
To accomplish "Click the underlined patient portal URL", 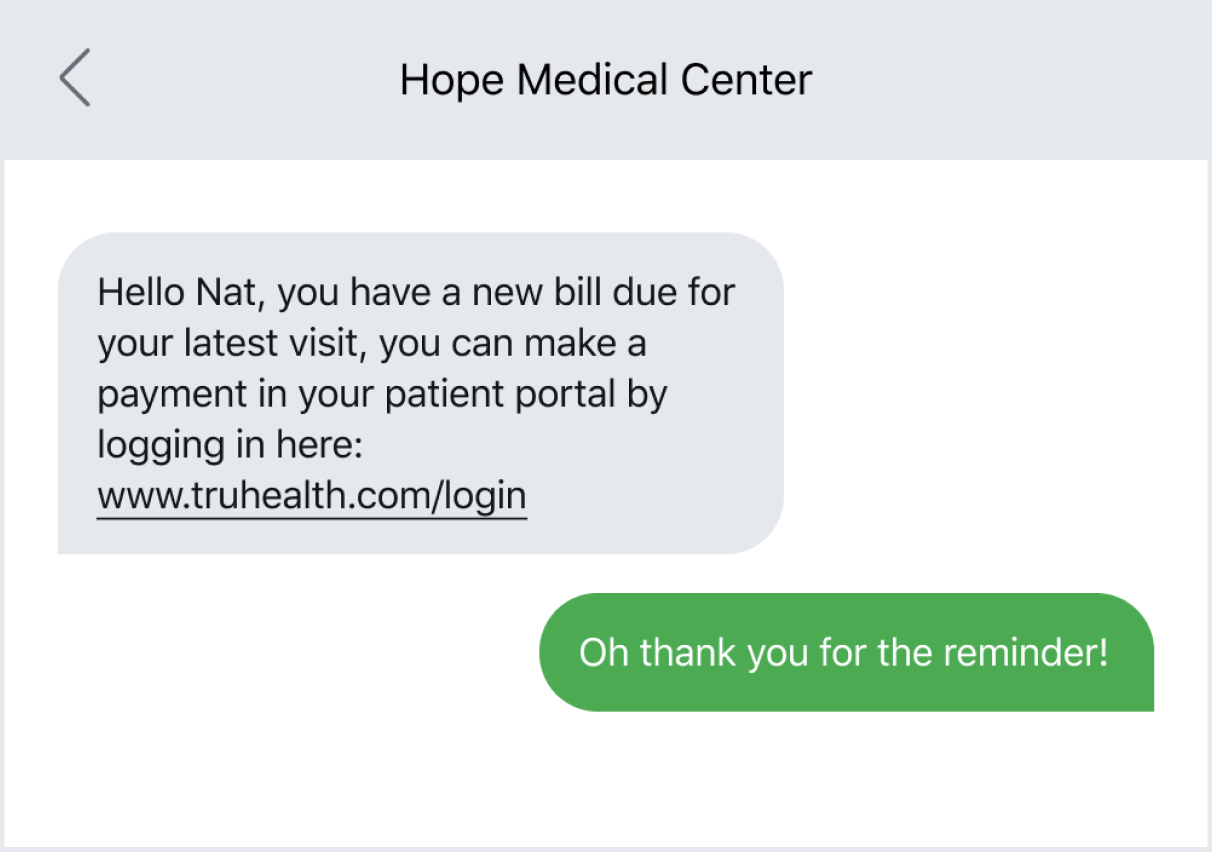I will pos(310,494).
